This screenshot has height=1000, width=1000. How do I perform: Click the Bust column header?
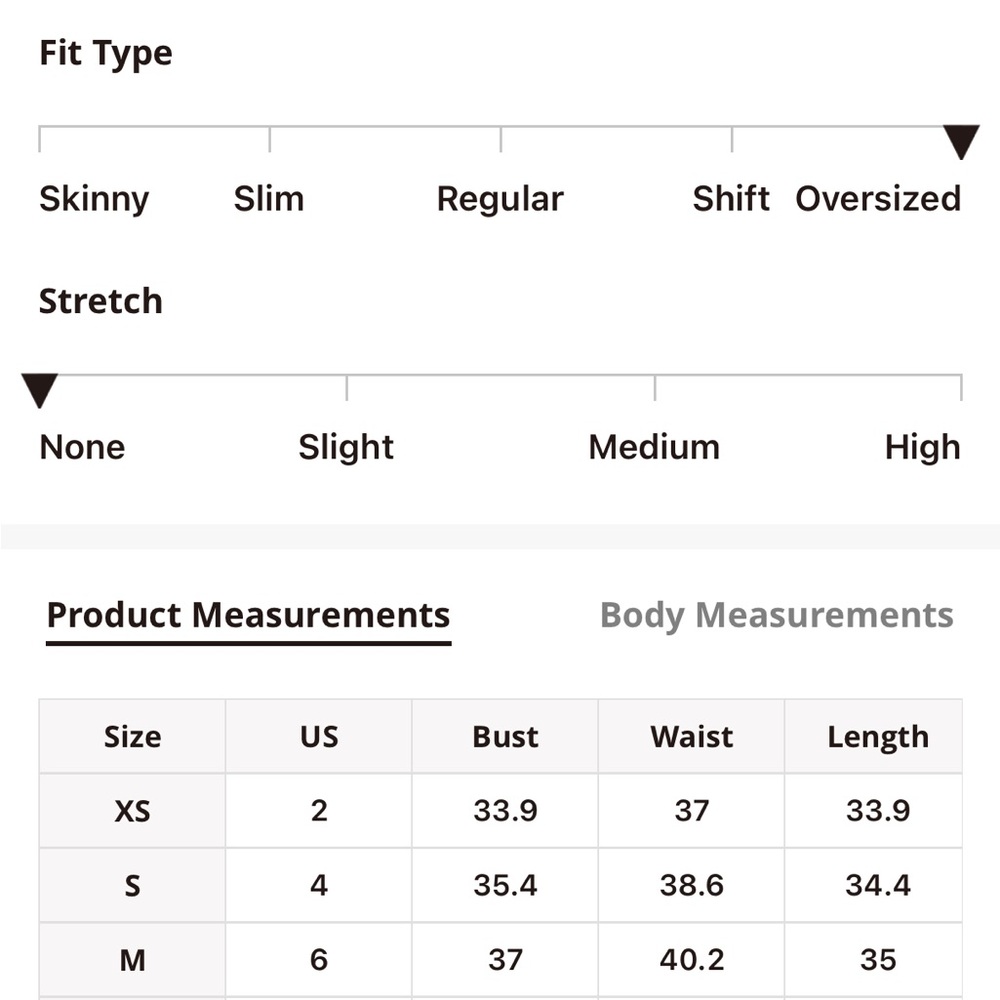(505, 737)
